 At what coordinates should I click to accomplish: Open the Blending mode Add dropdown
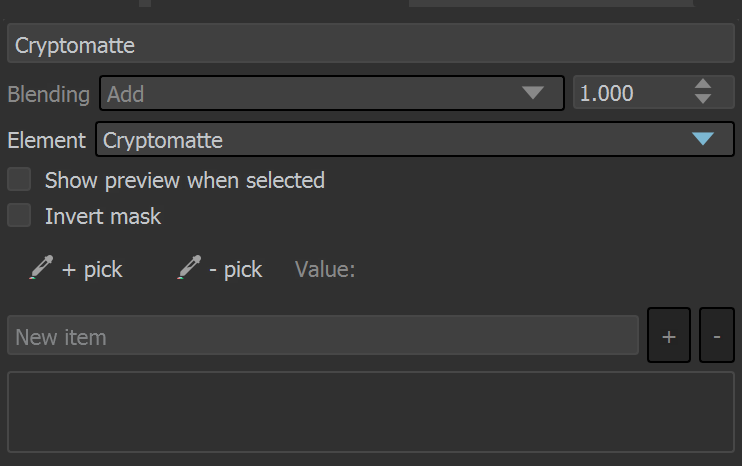(331, 93)
